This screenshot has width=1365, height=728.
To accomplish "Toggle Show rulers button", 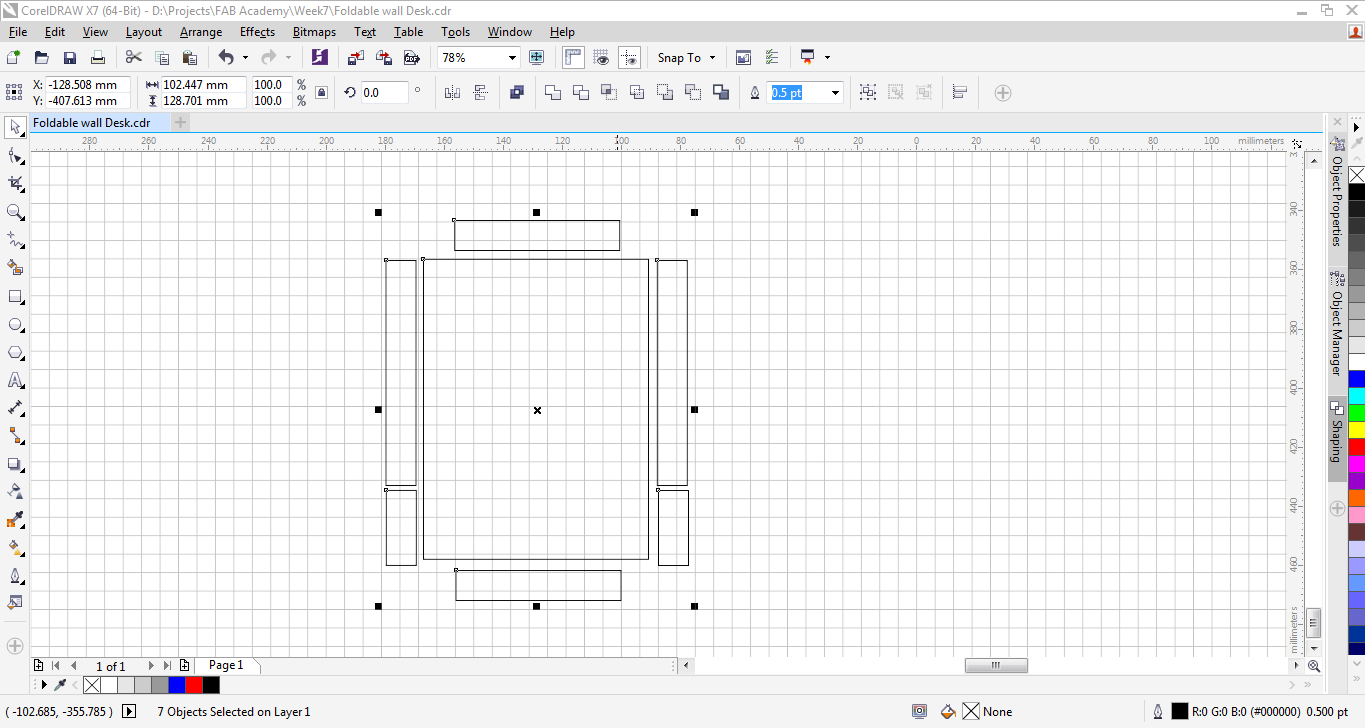I will pos(573,58).
